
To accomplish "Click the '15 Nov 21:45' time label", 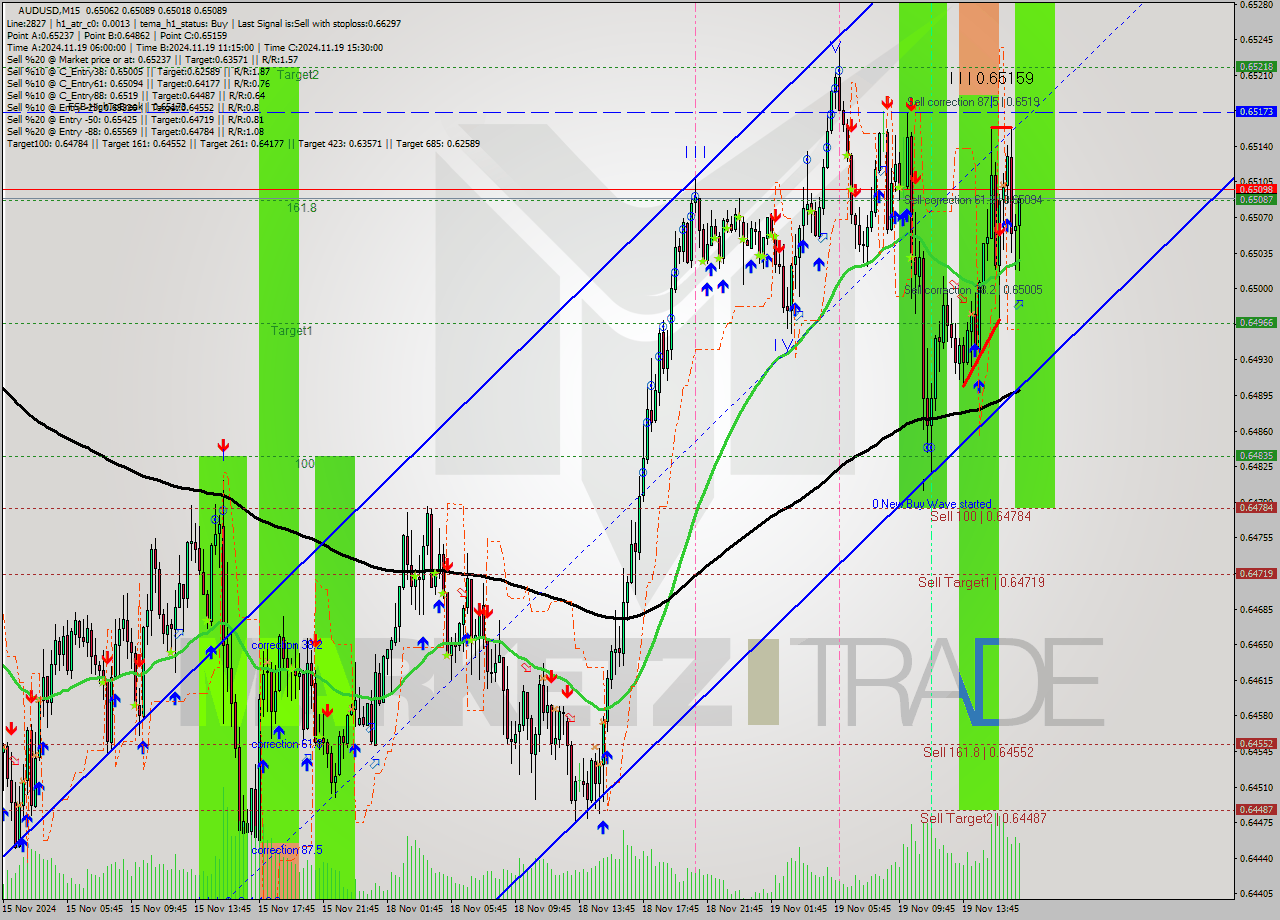I will pos(349,909).
